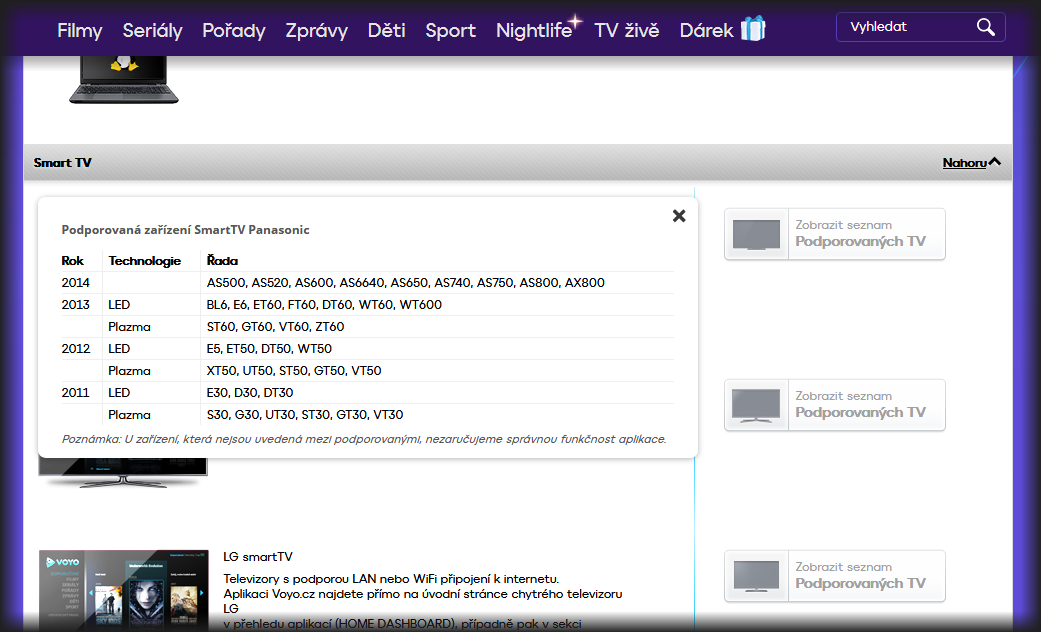Show second Zobrazit seznam Podporovaných TV list
1041x632 pixels.
coord(835,406)
